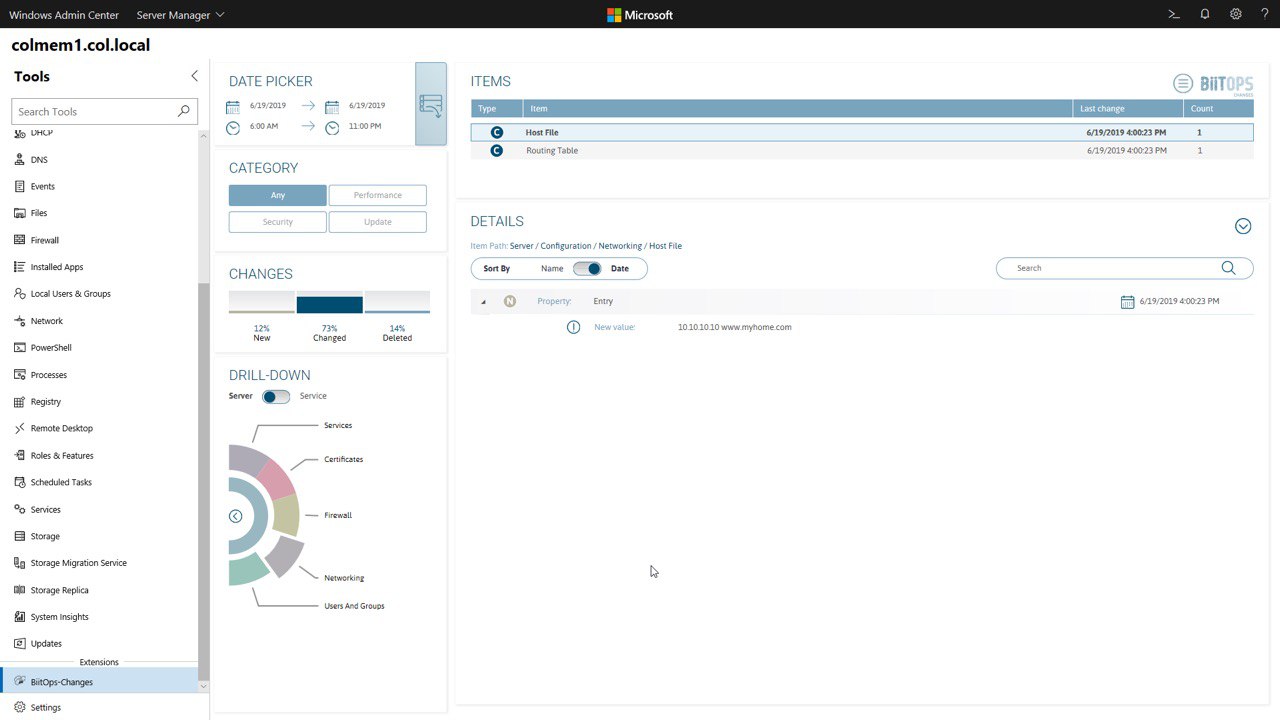Click Windows Admin Center title link
This screenshot has height=720, width=1280.
coord(64,15)
